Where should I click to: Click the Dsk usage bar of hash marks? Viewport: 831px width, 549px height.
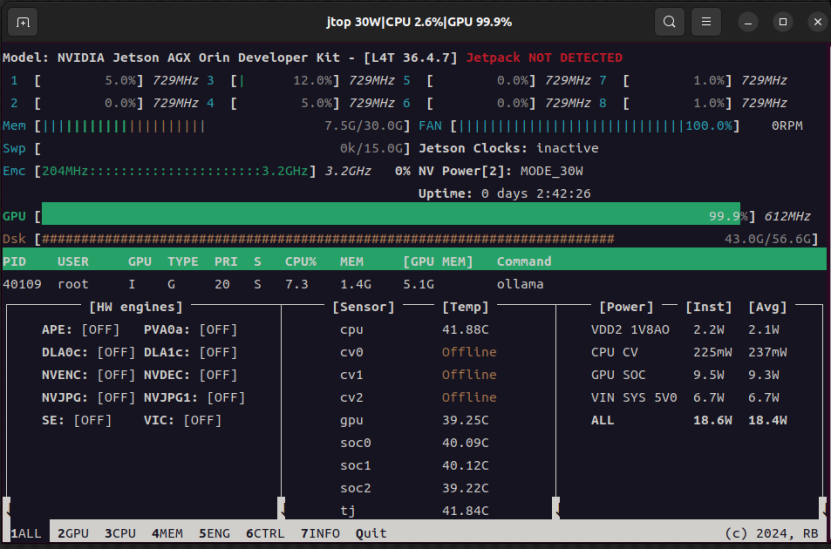coord(328,239)
